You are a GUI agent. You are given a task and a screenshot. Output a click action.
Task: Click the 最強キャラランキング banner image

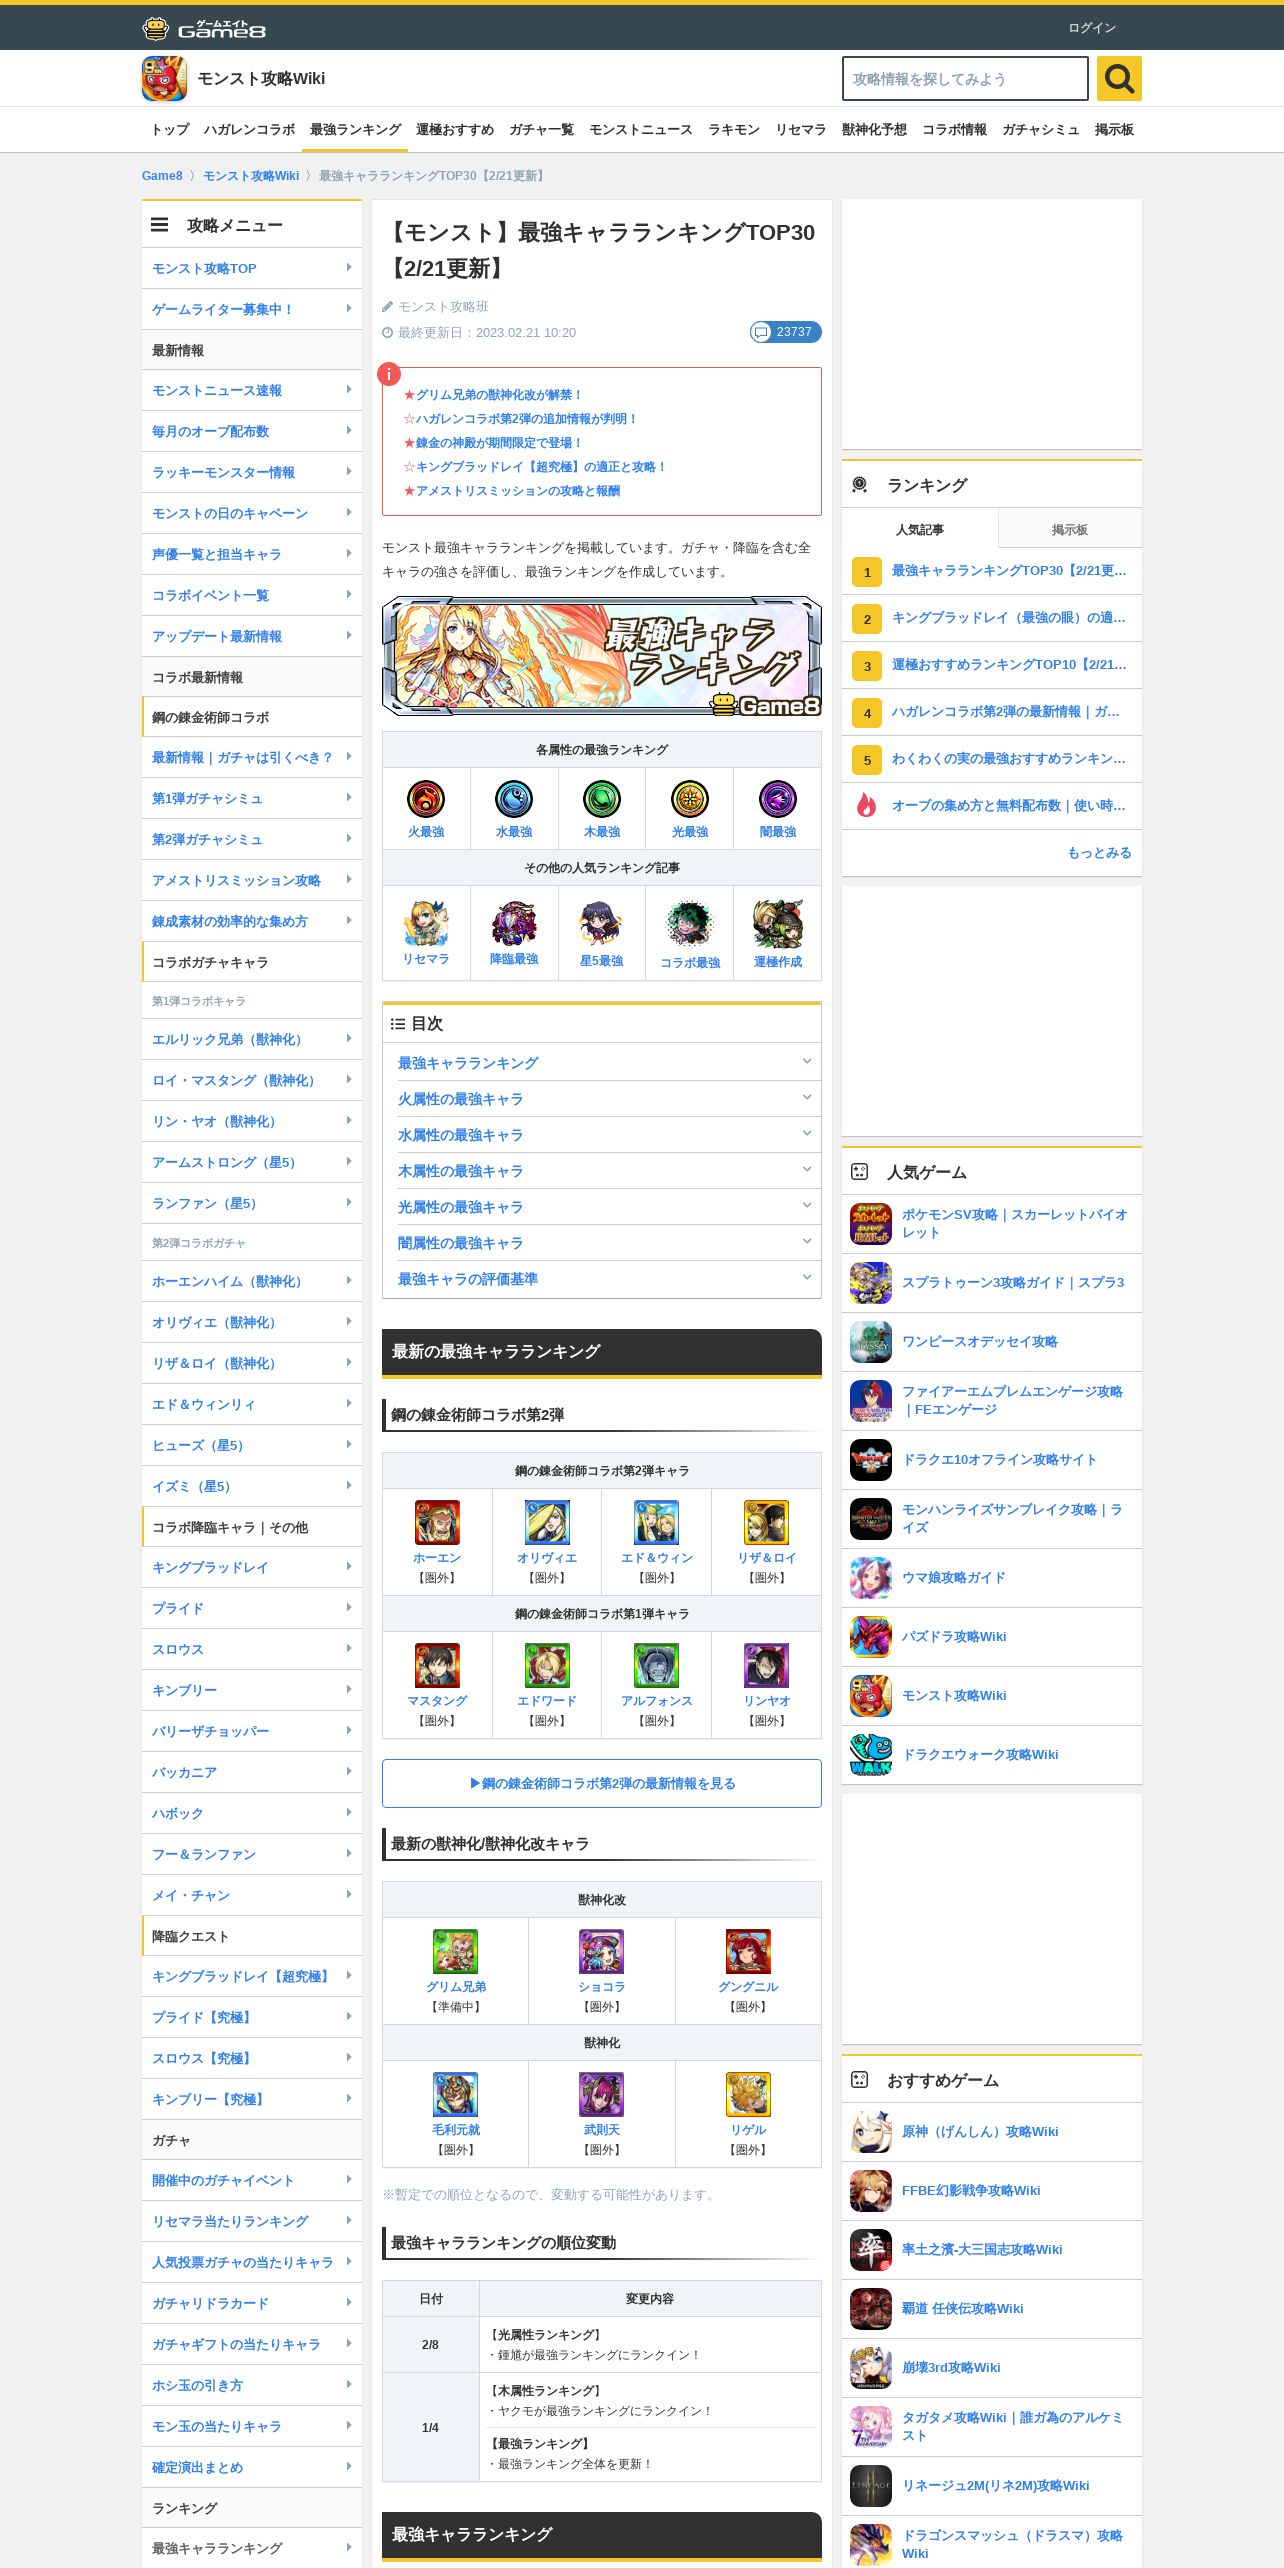point(602,656)
